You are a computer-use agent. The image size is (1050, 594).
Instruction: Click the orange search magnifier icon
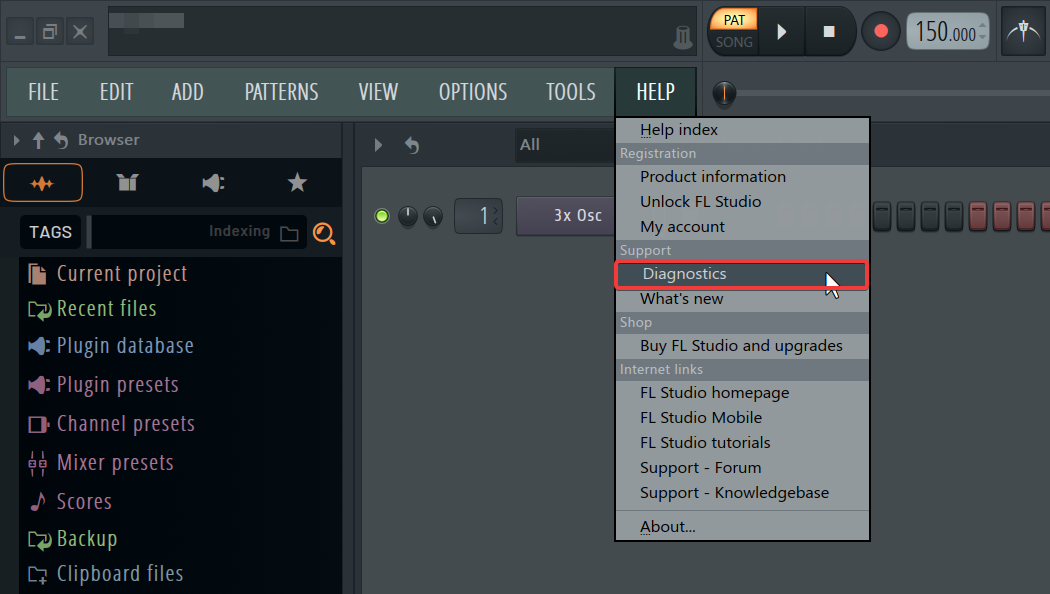click(324, 233)
